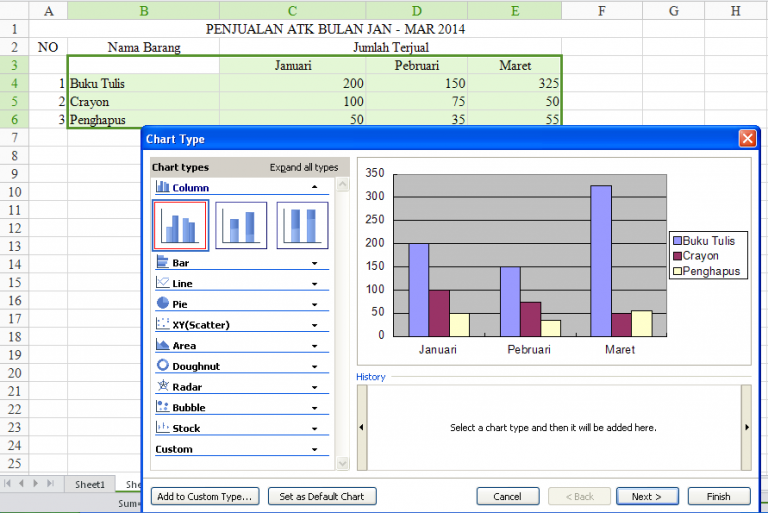The width and height of the screenshot is (768, 513).
Task: Collapse the Column chart category
Action: click(315, 187)
